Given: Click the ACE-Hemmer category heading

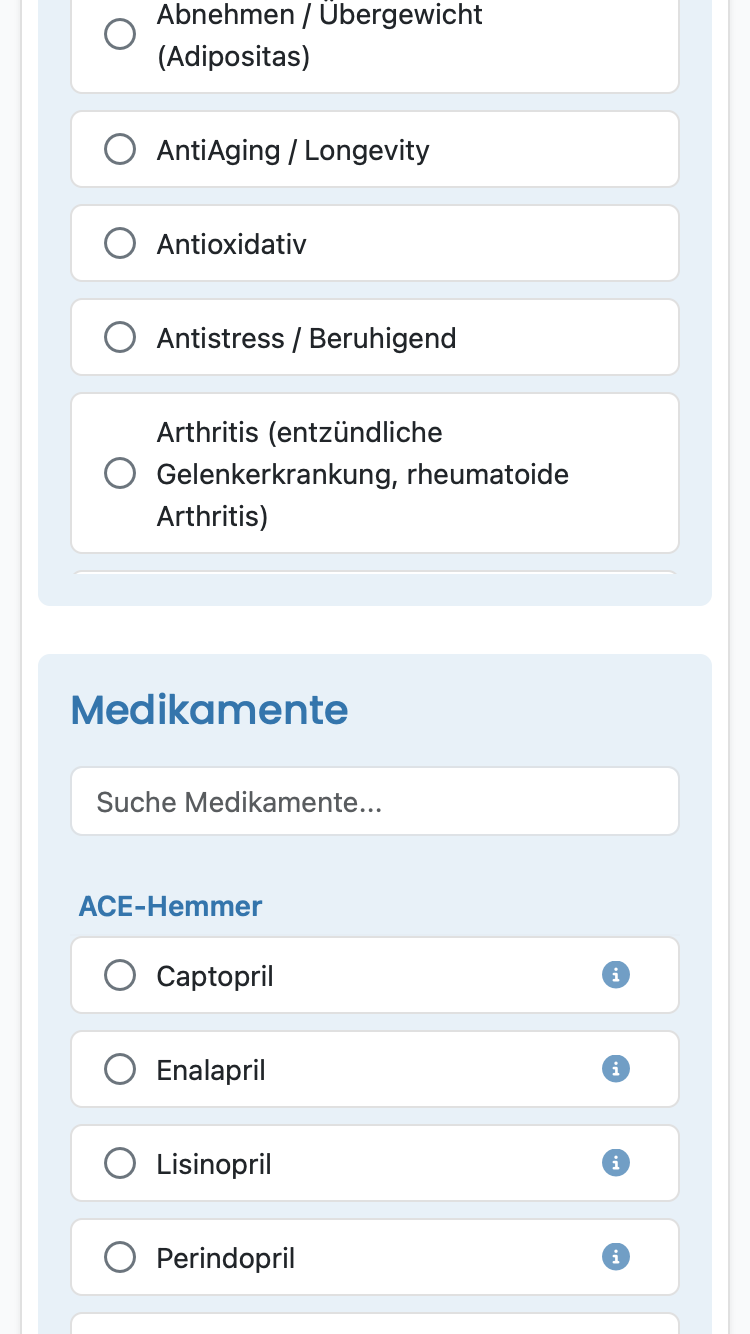Looking at the screenshot, I should [x=171, y=906].
